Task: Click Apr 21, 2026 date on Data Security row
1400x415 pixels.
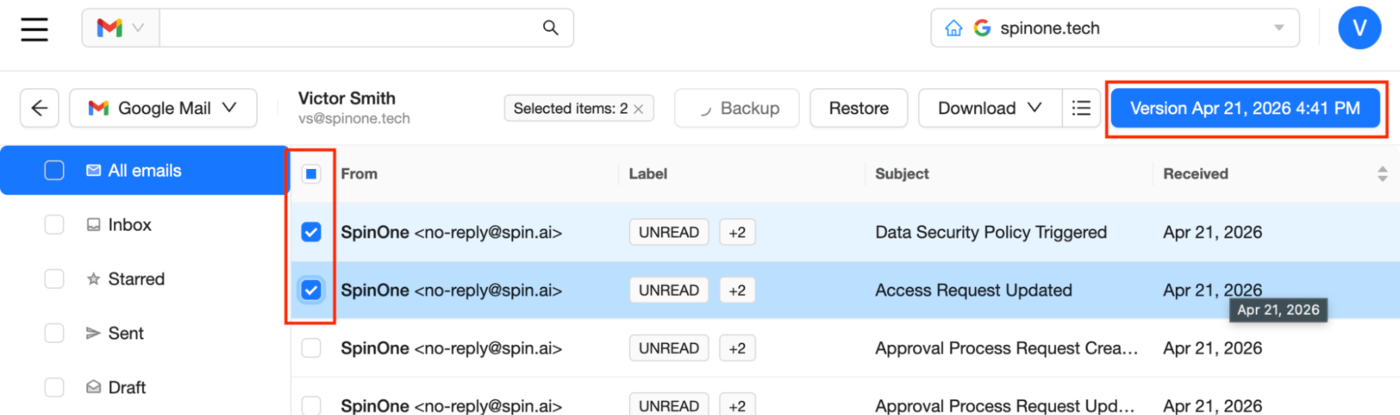Action: tap(1212, 232)
